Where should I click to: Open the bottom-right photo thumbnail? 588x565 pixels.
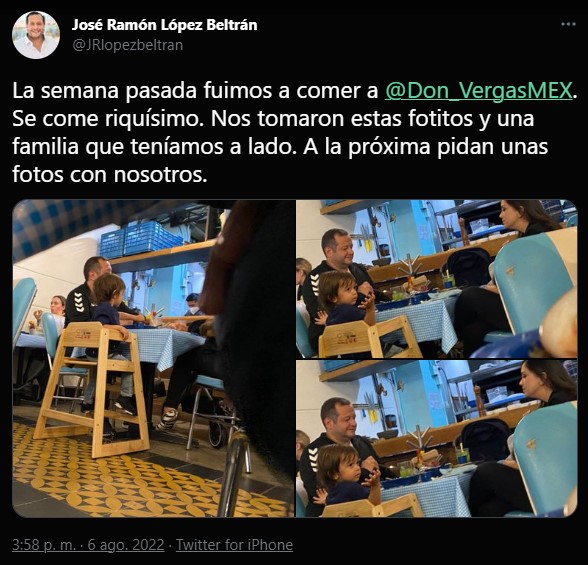[436, 439]
